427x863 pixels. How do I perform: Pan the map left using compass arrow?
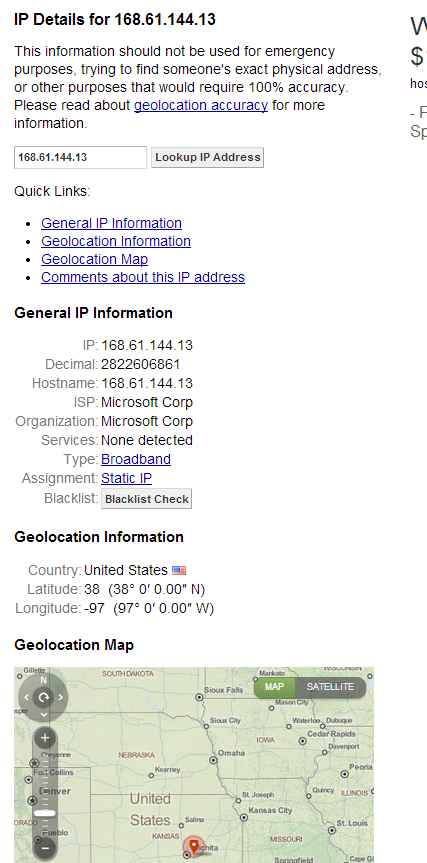(26, 697)
